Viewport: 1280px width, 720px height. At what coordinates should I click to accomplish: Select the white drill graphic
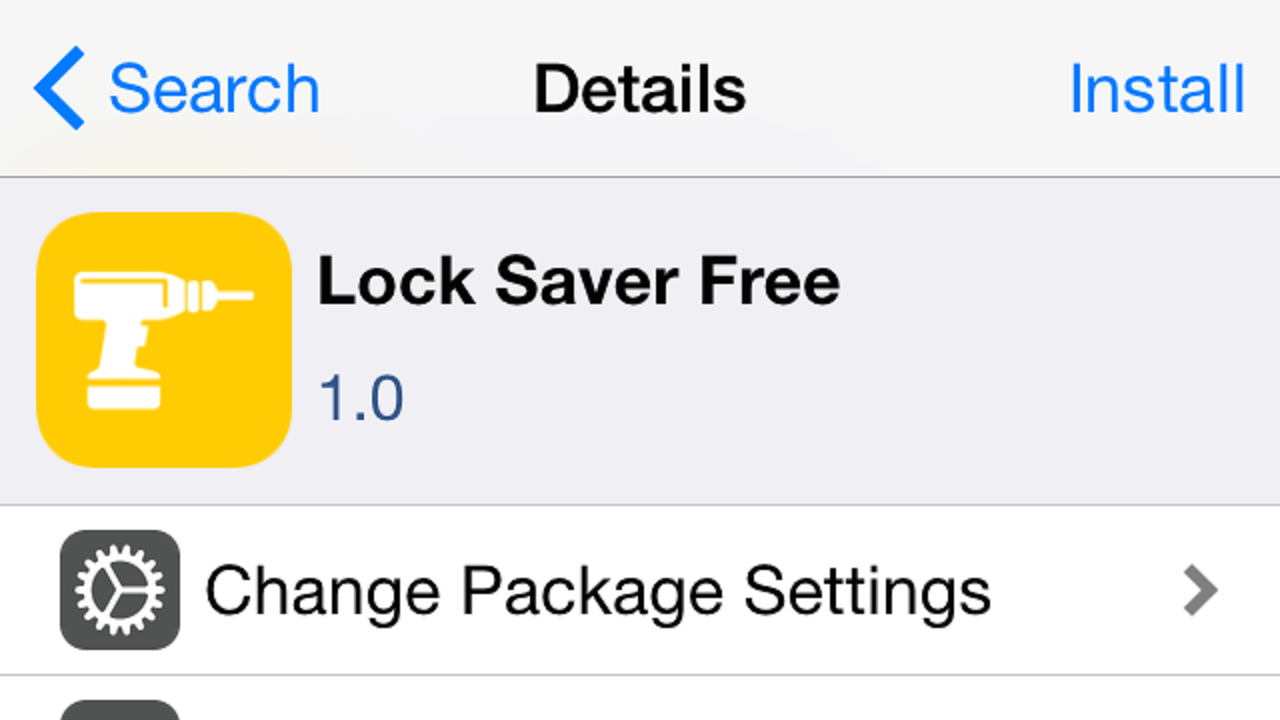pyautogui.click(x=164, y=340)
